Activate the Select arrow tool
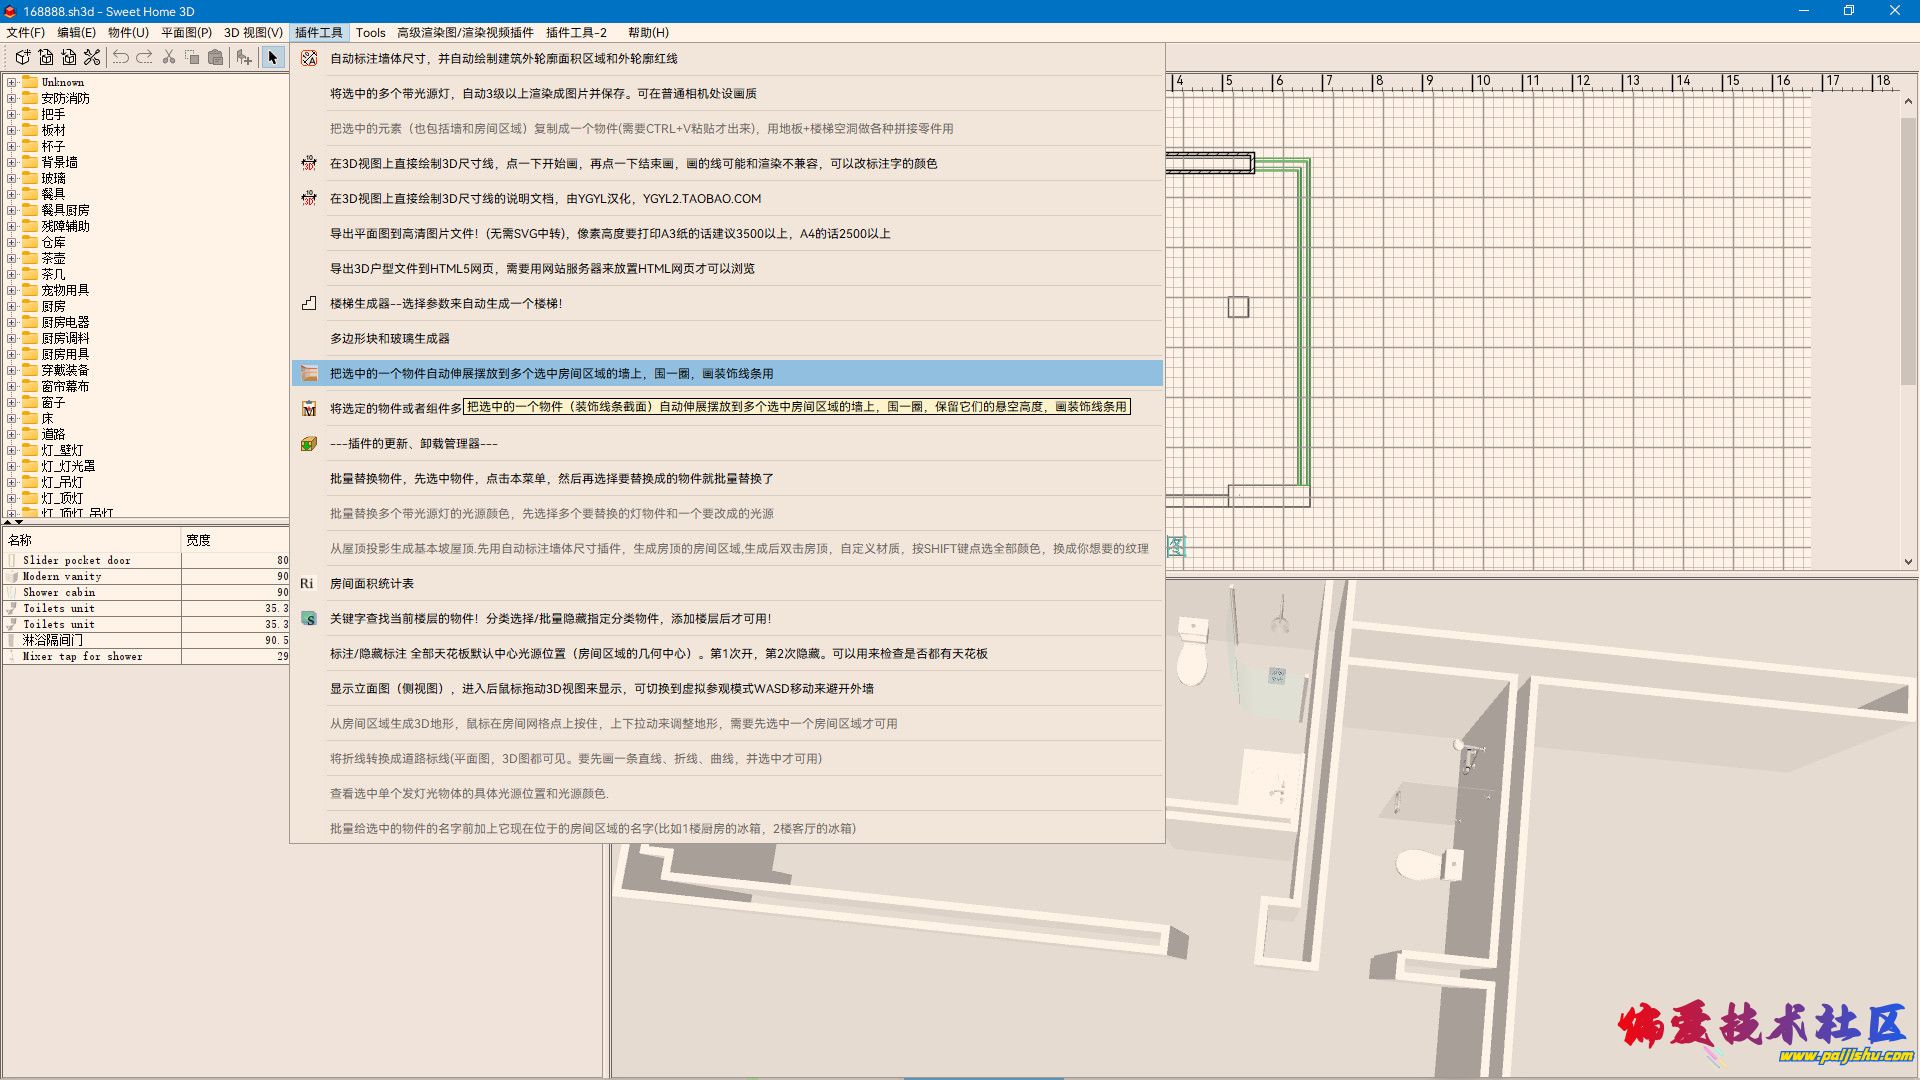 click(x=272, y=57)
